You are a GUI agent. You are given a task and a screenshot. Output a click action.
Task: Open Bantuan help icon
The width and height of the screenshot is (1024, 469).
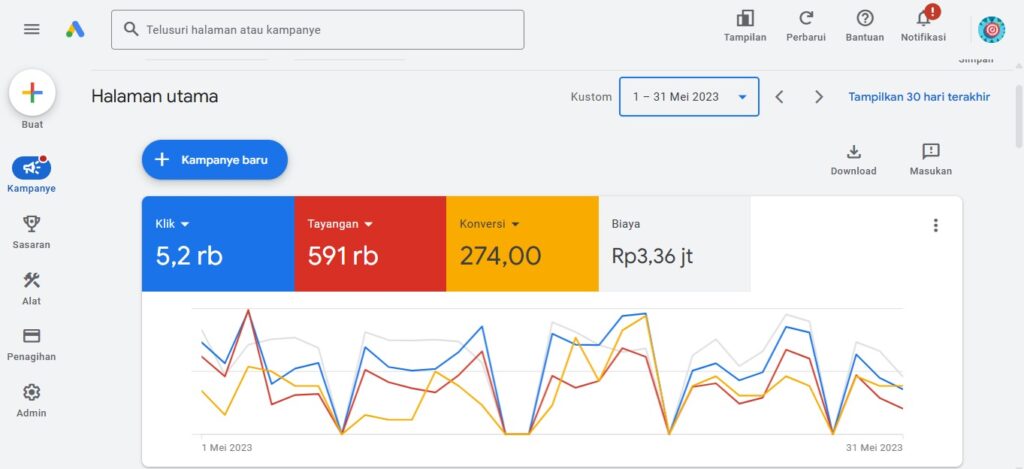pos(865,19)
